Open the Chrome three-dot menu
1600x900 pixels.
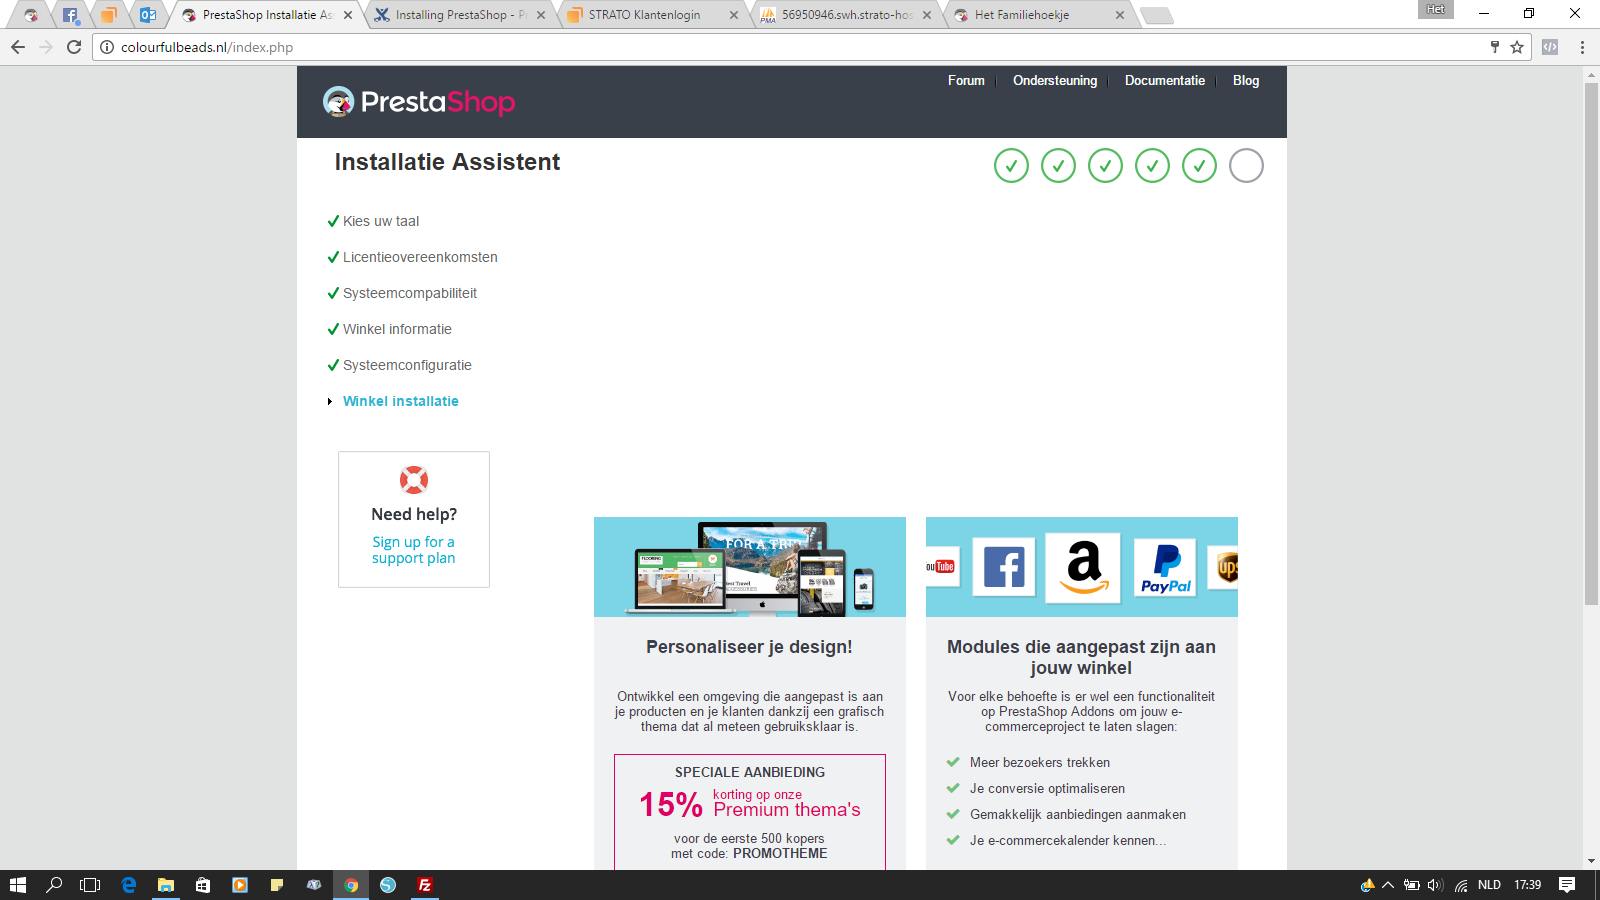(1582, 47)
